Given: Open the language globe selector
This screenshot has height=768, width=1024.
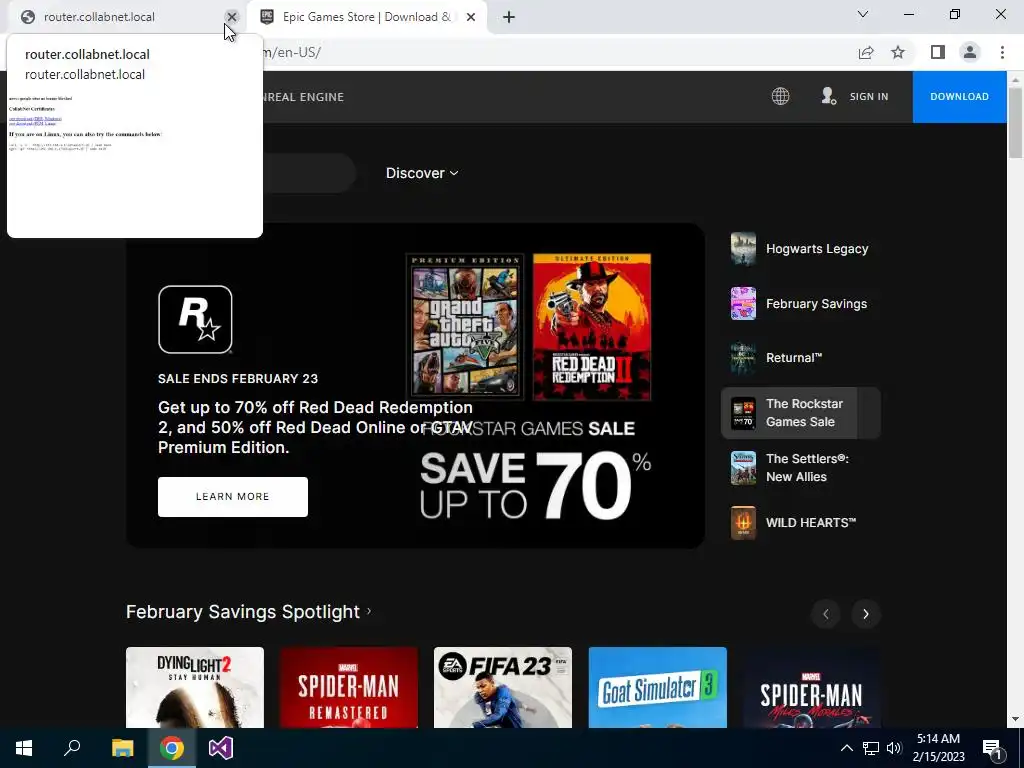Looking at the screenshot, I should tap(780, 97).
